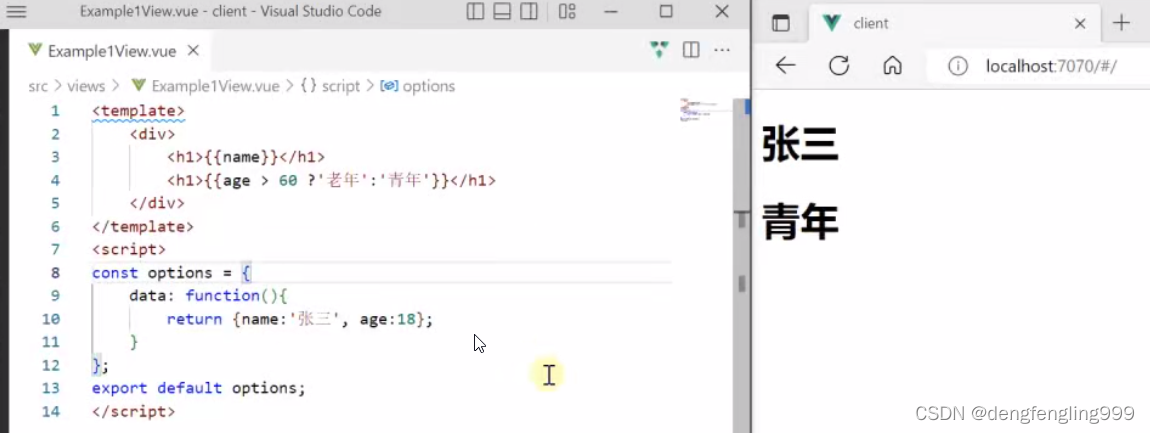This screenshot has height=433, width=1150.
Task: Open More Actions ellipsis in editor toolbar
Action: click(722, 50)
